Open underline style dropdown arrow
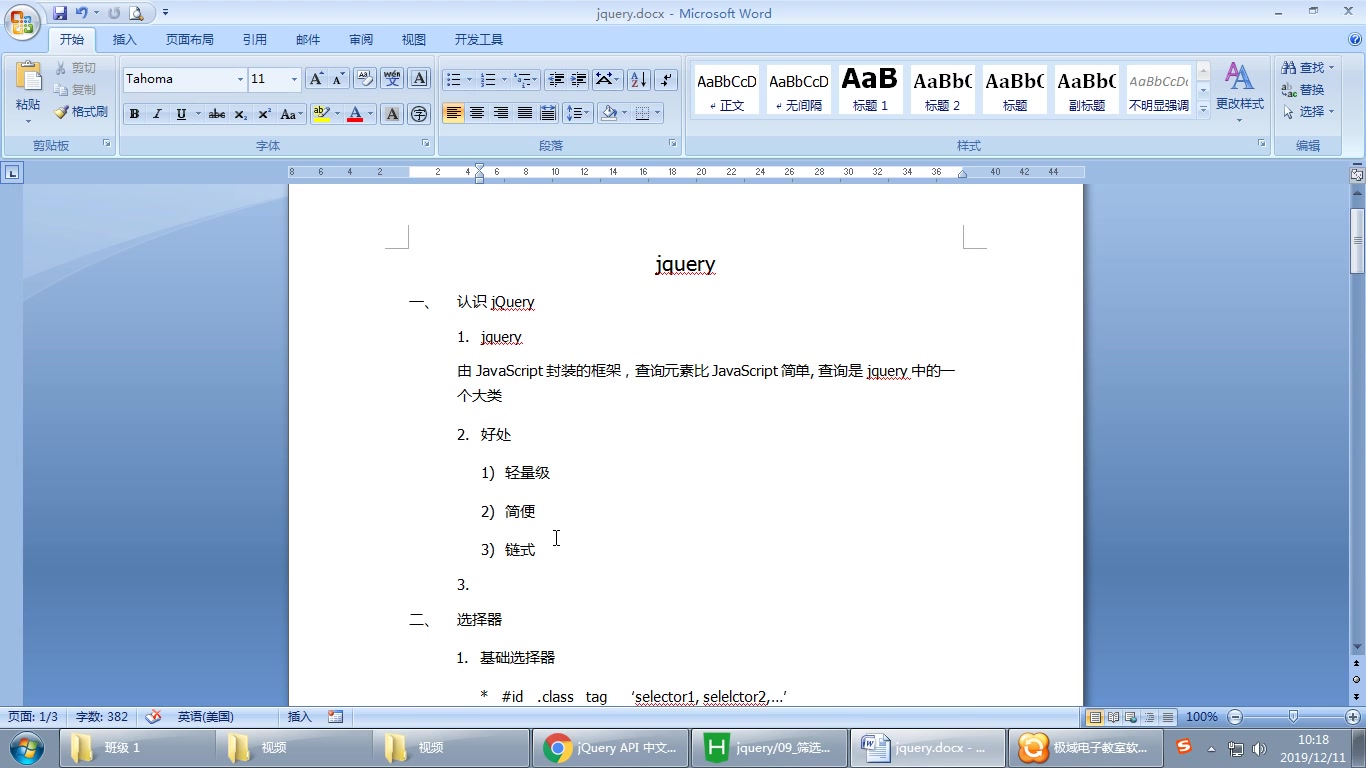The width and height of the screenshot is (1366, 768). (x=198, y=114)
